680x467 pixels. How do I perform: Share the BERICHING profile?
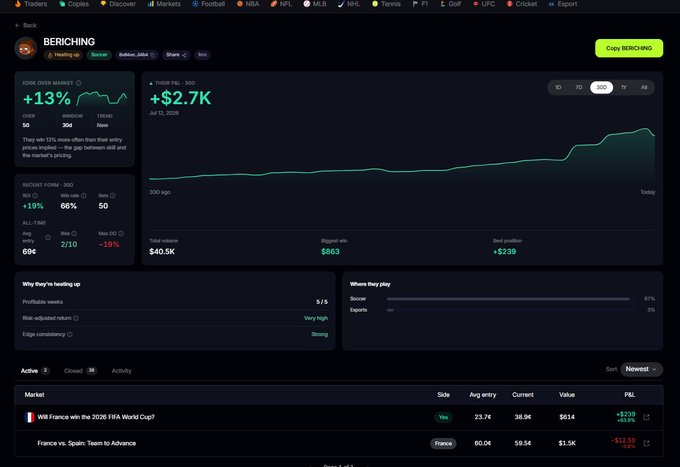pos(176,55)
